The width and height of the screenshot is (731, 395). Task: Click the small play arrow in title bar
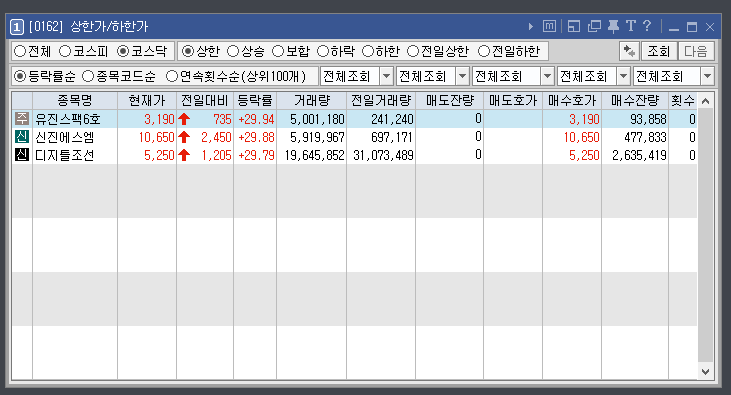tap(531, 27)
